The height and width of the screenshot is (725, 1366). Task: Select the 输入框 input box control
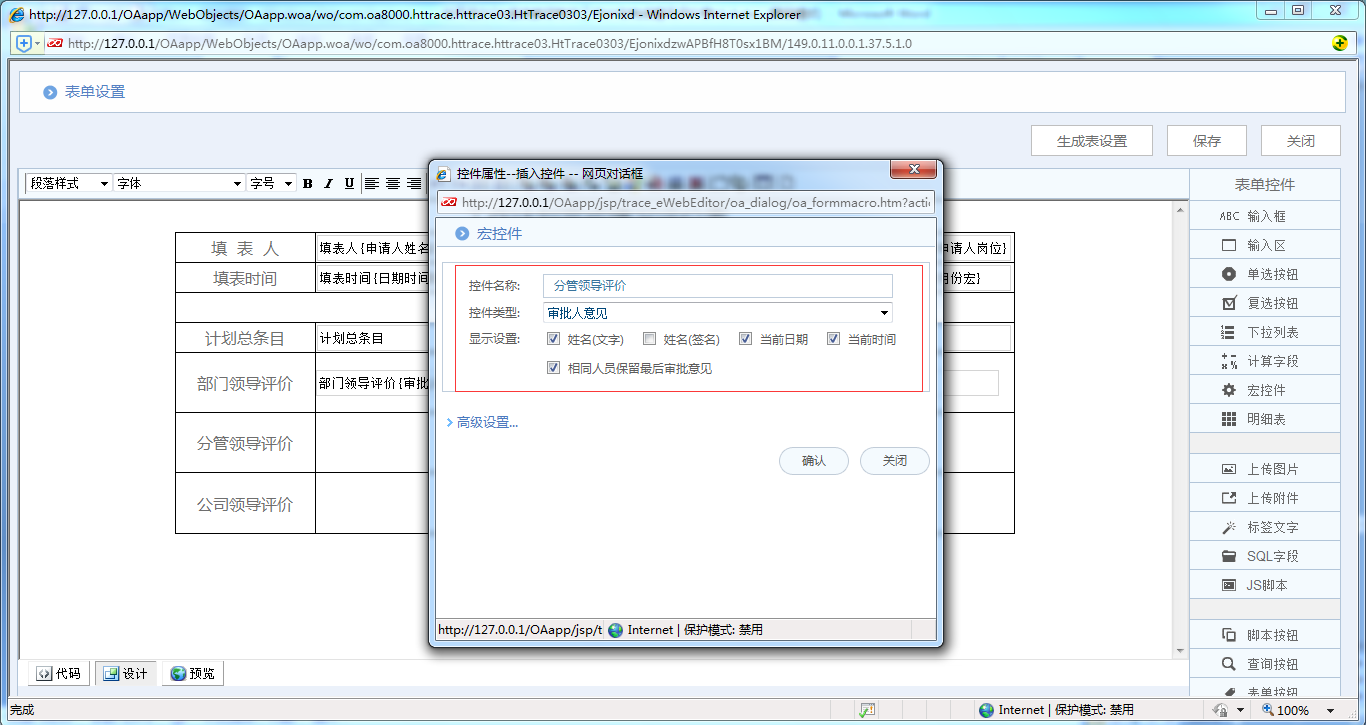1264,215
